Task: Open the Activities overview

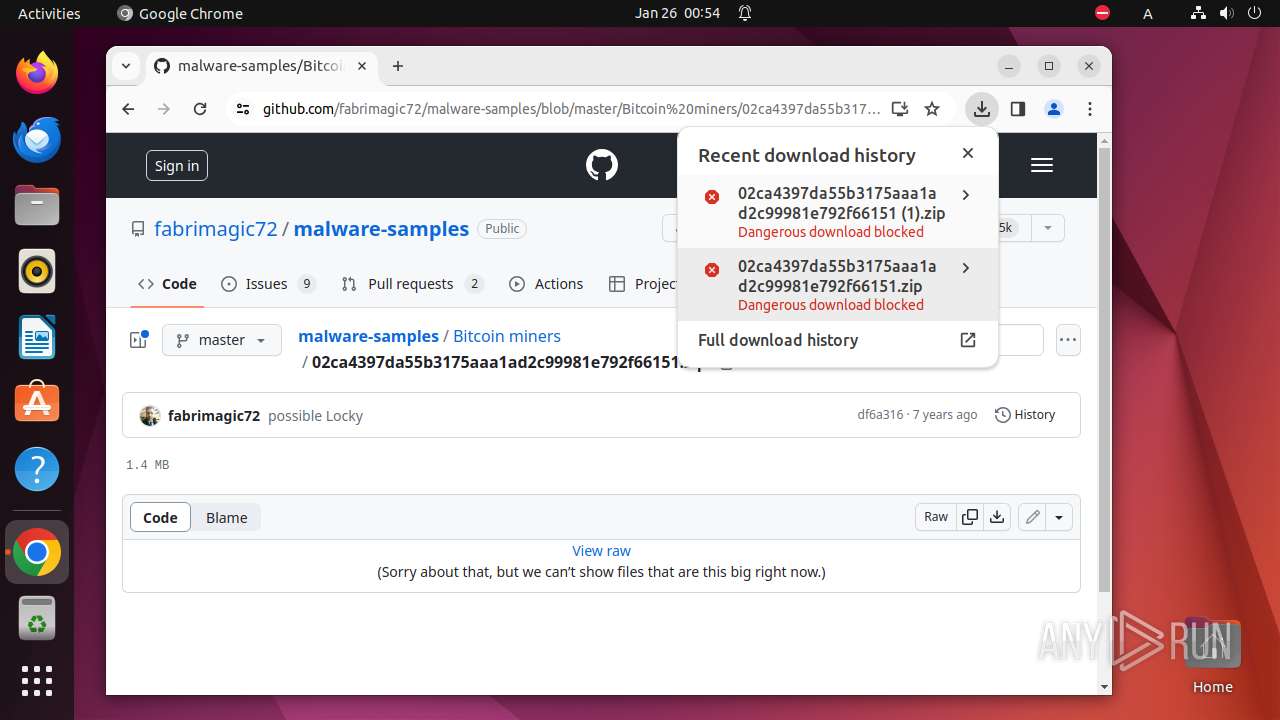Action: coord(49,13)
